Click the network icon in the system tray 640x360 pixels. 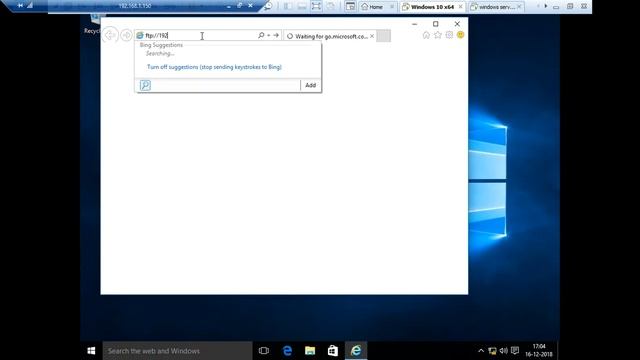point(492,351)
